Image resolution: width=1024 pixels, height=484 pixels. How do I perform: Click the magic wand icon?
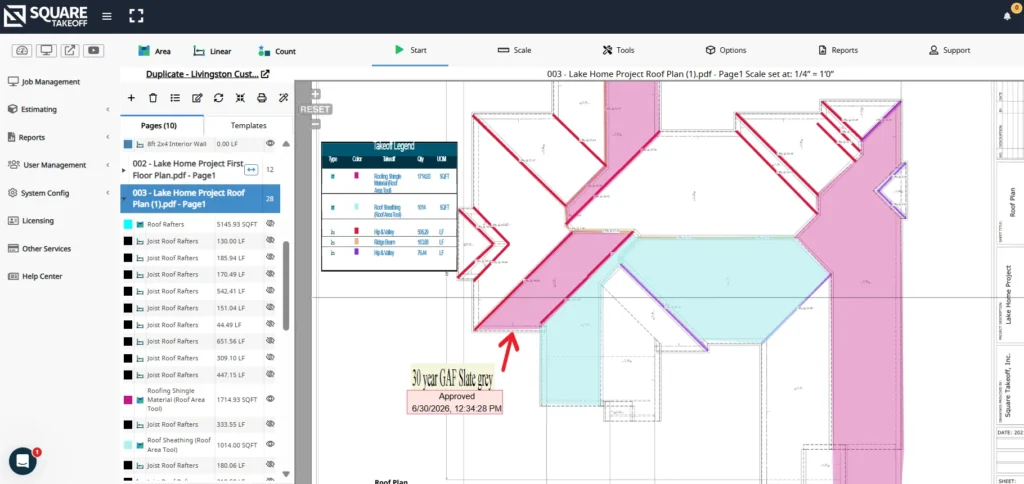283,98
